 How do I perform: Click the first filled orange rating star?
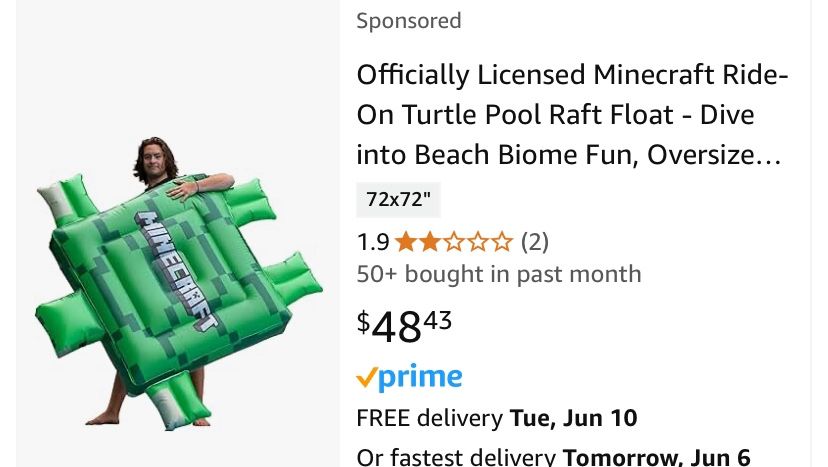pos(406,242)
